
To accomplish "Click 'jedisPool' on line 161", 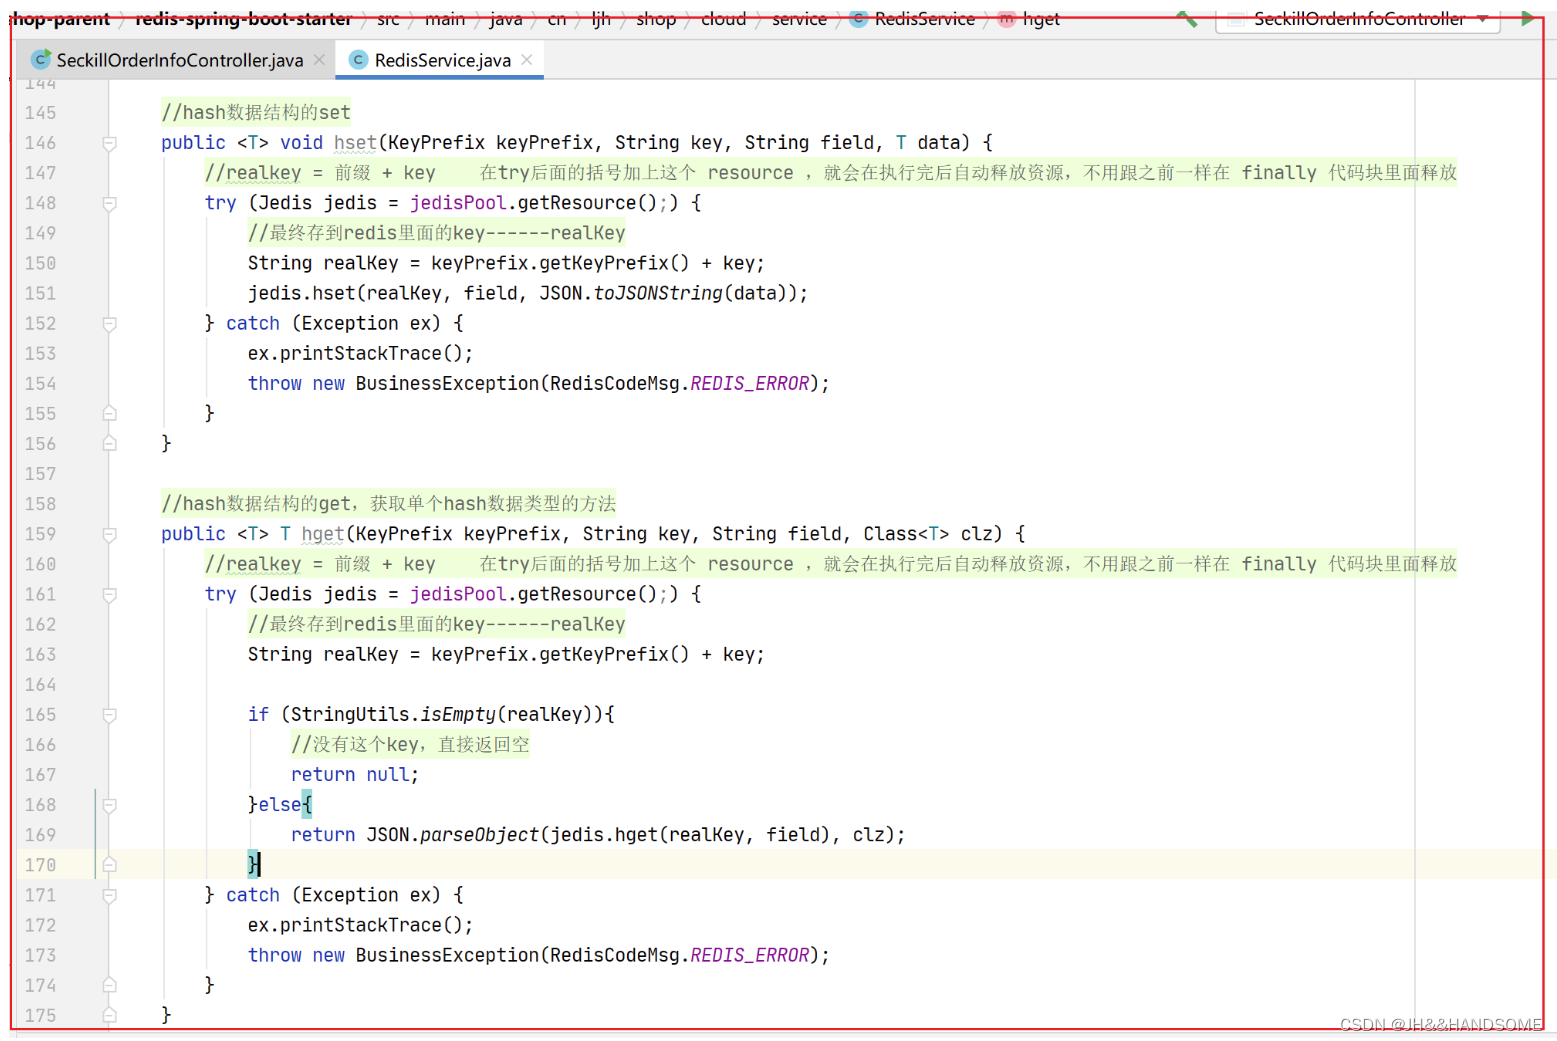I will (458, 594).
